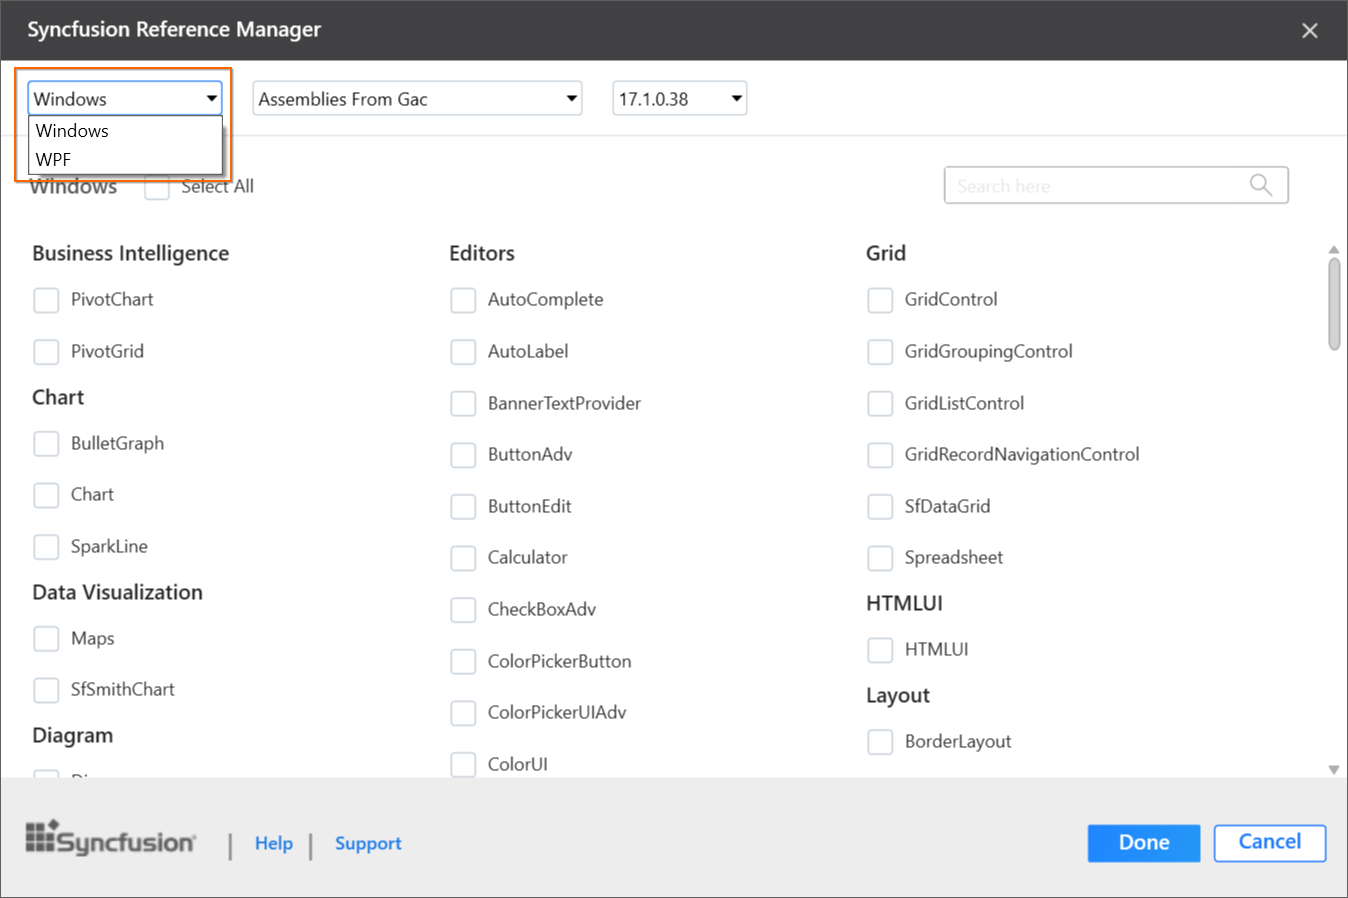Open the Help link
The image size is (1348, 898).
click(x=274, y=843)
